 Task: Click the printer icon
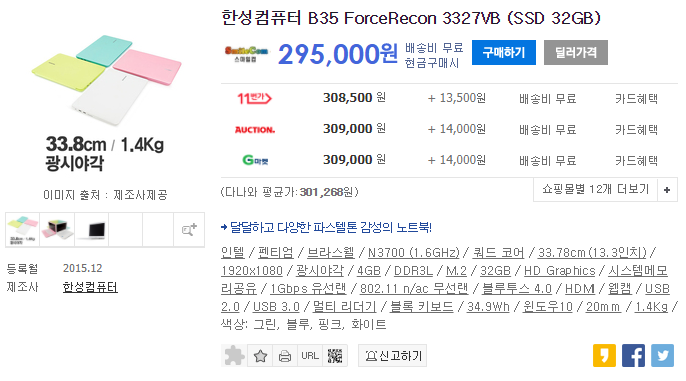pyautogui.click(x=285, y=356)
